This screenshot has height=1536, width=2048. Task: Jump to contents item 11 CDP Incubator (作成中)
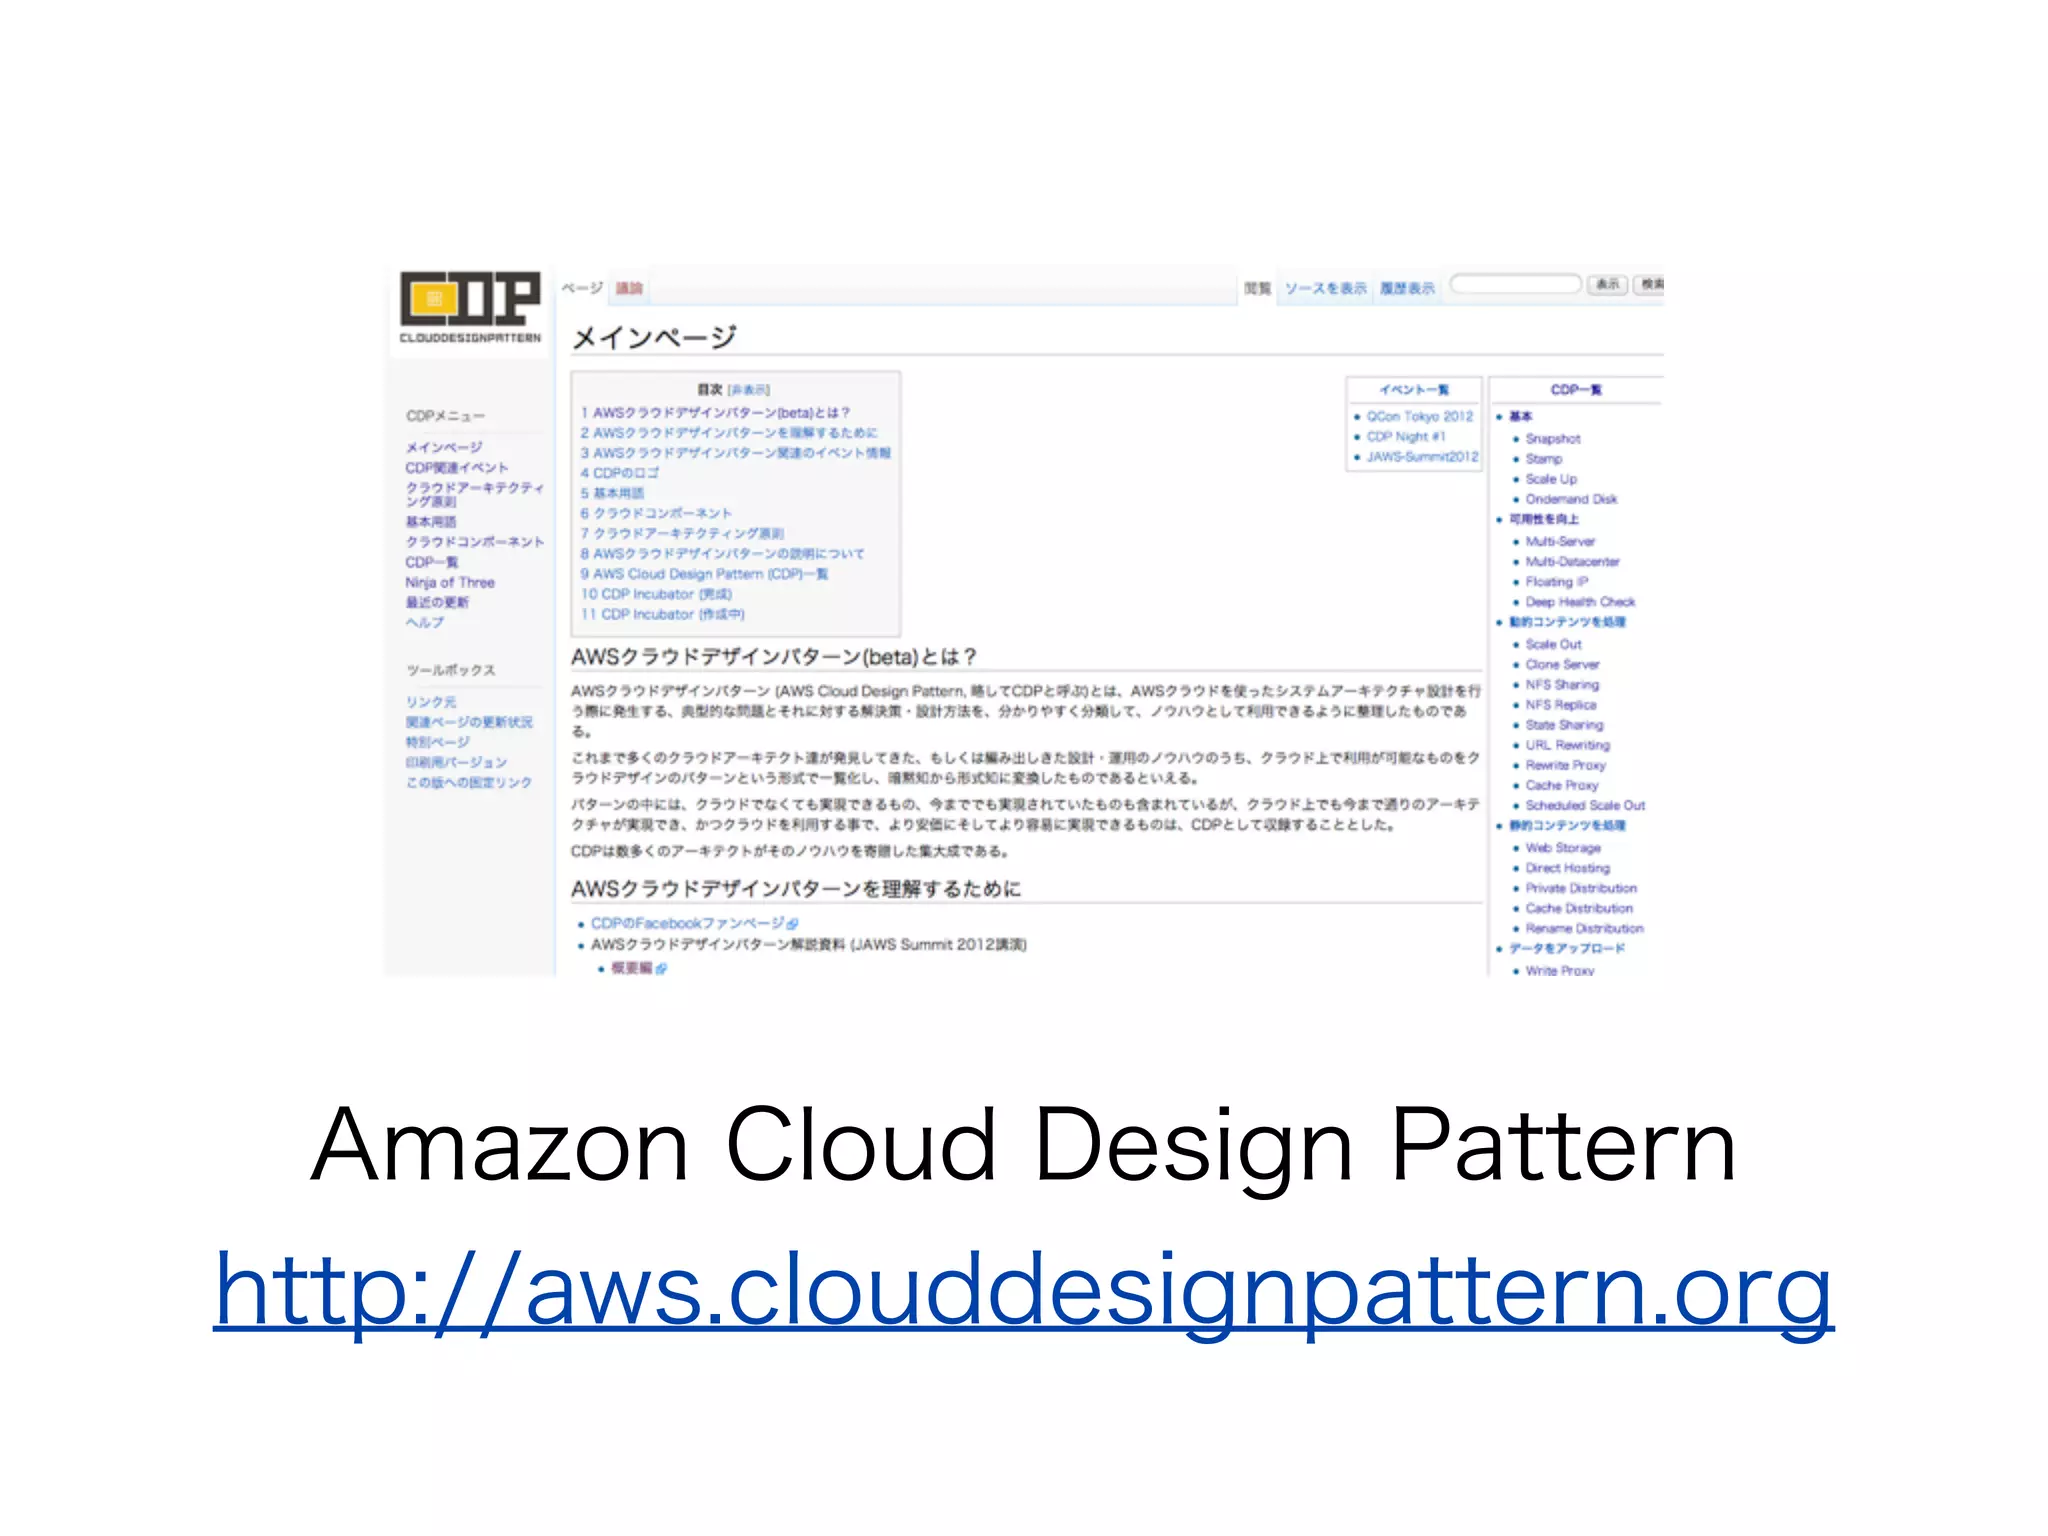pos(662,614)
